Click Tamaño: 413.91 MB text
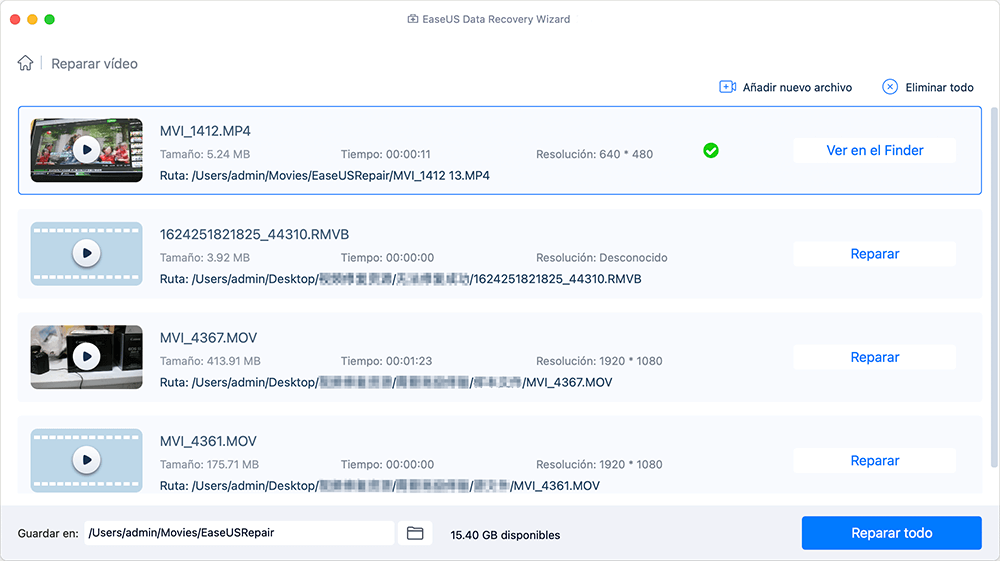This screenshot has width=1000, height=561. pyautogui.click(x=210, y=361)
